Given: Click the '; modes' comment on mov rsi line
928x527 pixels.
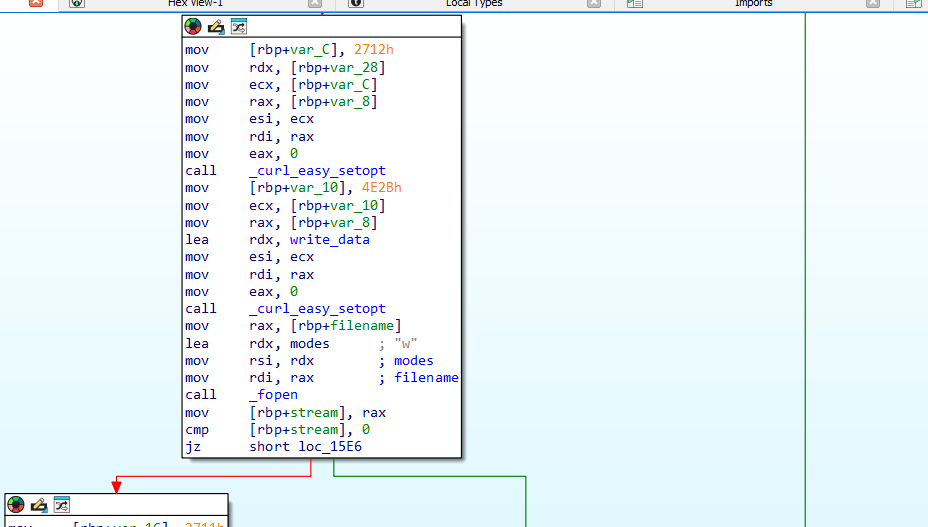Looking at the screenshot, I should tap(406, 361).
